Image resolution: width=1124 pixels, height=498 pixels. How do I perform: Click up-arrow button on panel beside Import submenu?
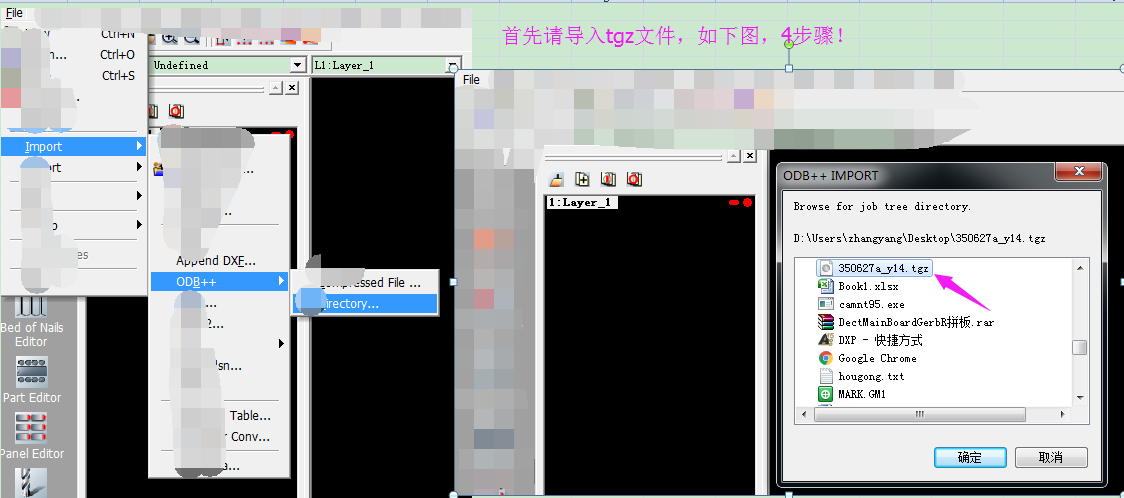point(276,87)
